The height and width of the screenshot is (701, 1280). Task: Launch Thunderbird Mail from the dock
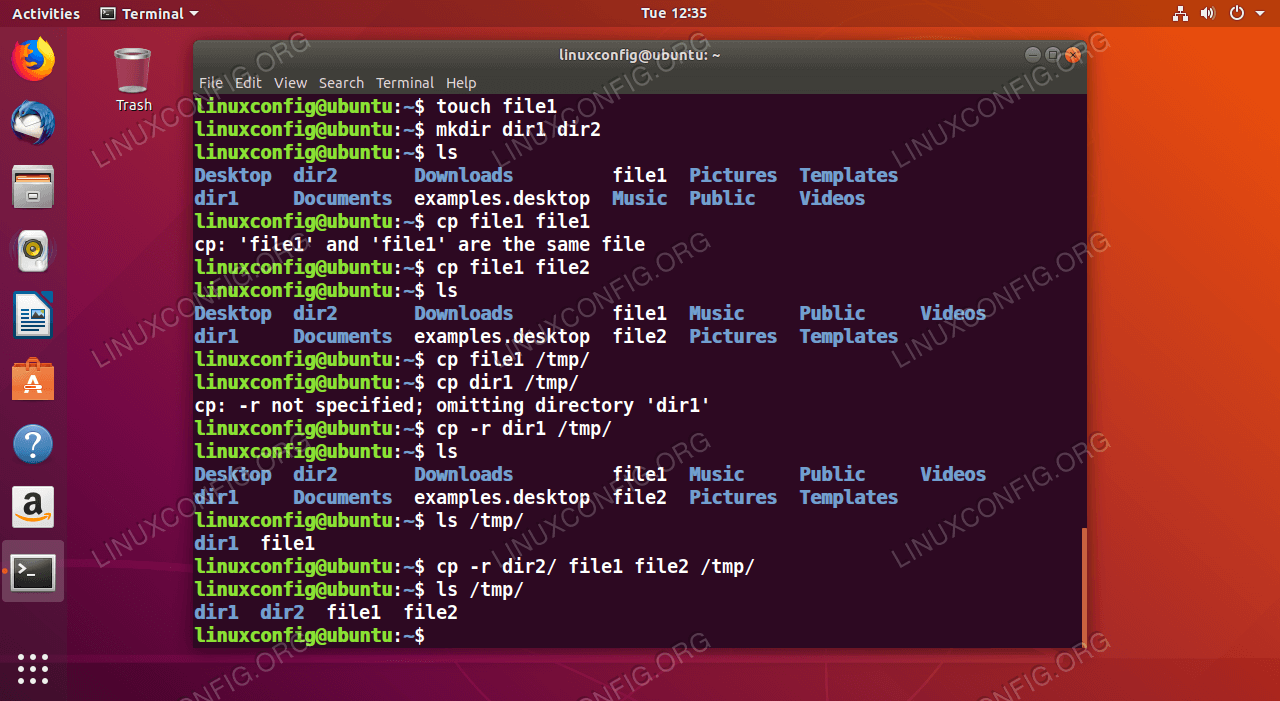pos(33,123)
